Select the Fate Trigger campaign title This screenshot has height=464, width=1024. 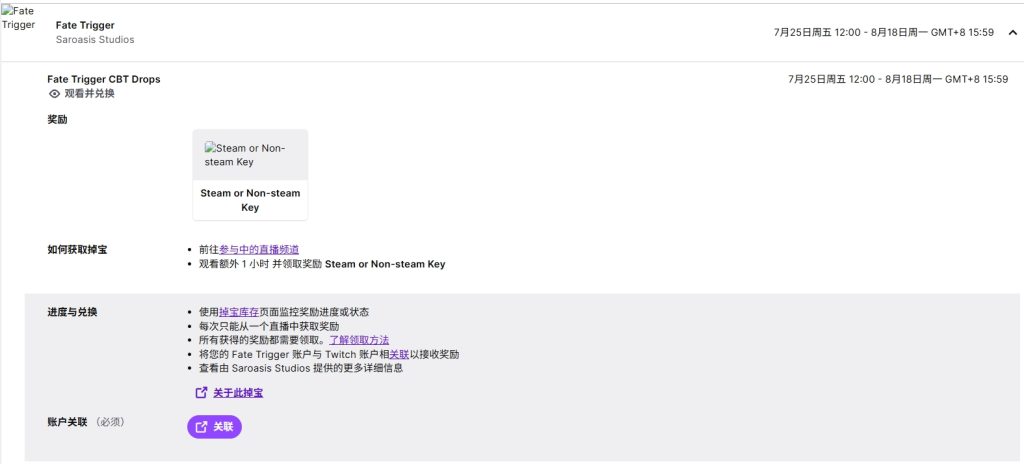tap(85, 25)
